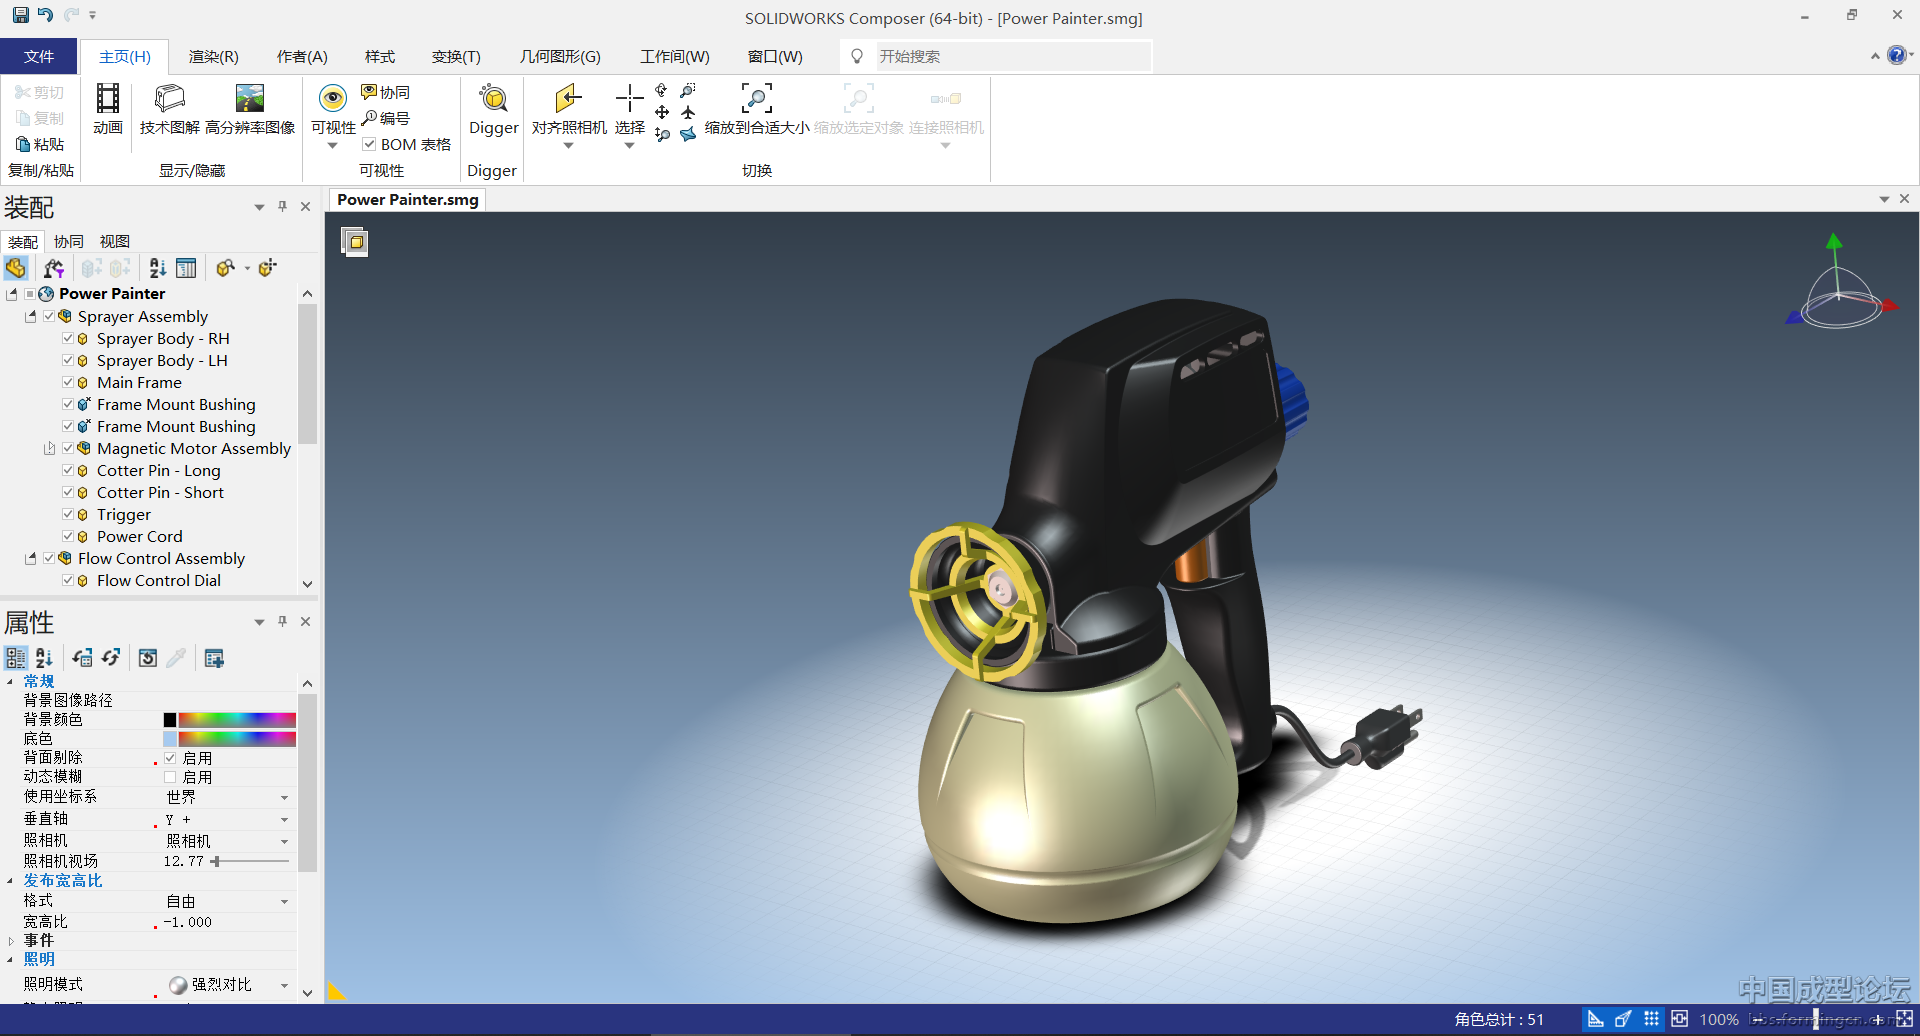Screen dimensions: 1920x1036
Task: Click Zoom to Fit (缩放到合适大小) icon
Action: point(756,99)
